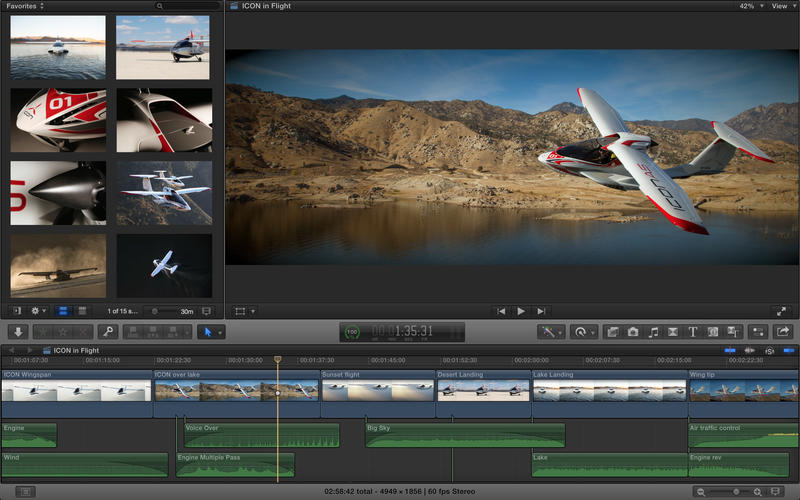Image resolution: width=800 pixels, height=500 pixels.
Task: Enter full screen viewer playback
Action: click(x=781, y=311)
